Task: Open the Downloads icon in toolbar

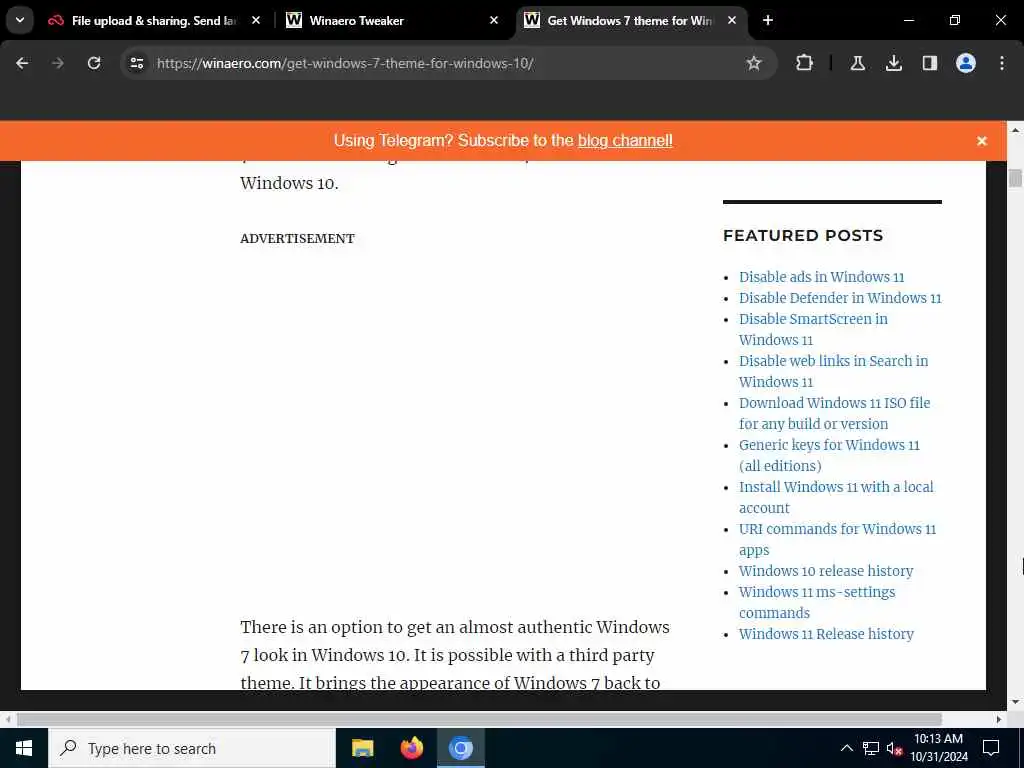Action: [893, 63]
